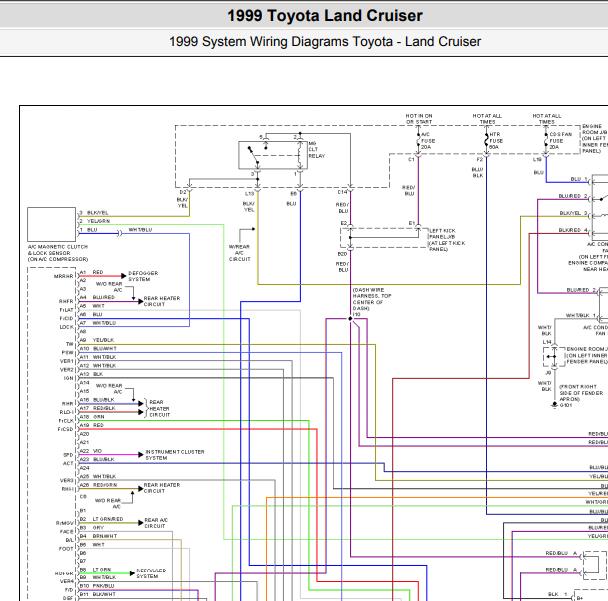Click the "CDS FAN FUSE 20A" label
This screenshot has height=601, width=608.
tap(560, 141)
